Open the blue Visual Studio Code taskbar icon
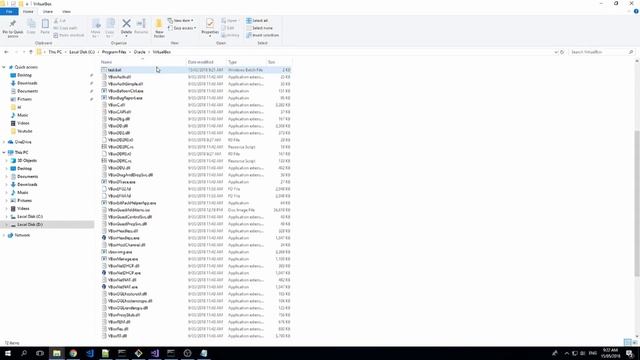Viewport: 640px width, 360px height. [90, 353]
